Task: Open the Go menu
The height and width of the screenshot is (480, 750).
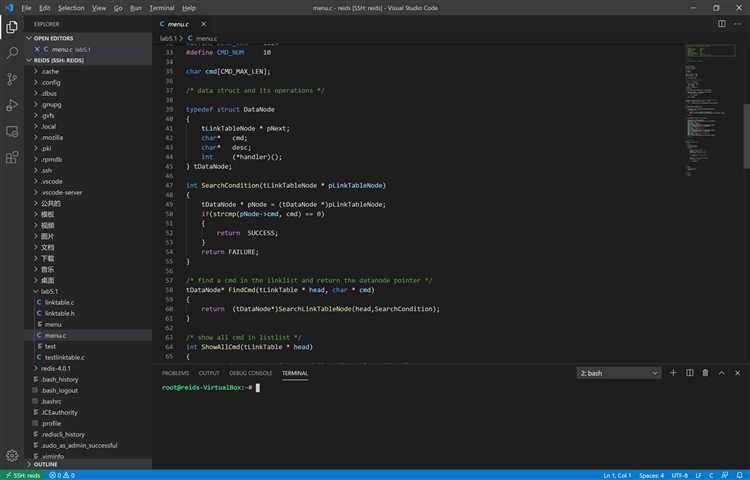Action: [118, 8]
